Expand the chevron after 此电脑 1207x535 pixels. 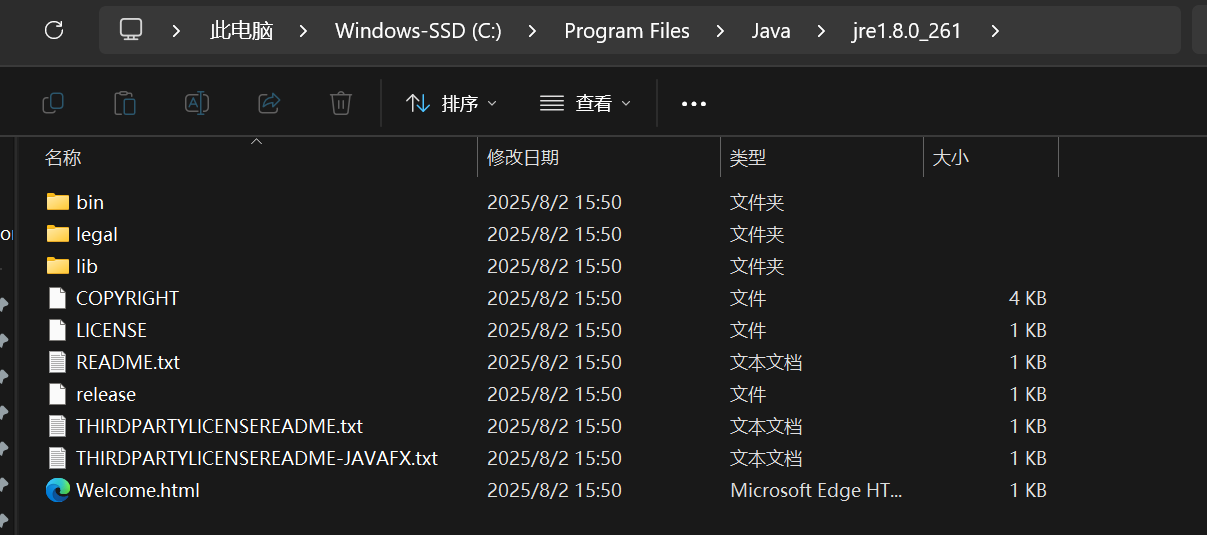point(303,31)
